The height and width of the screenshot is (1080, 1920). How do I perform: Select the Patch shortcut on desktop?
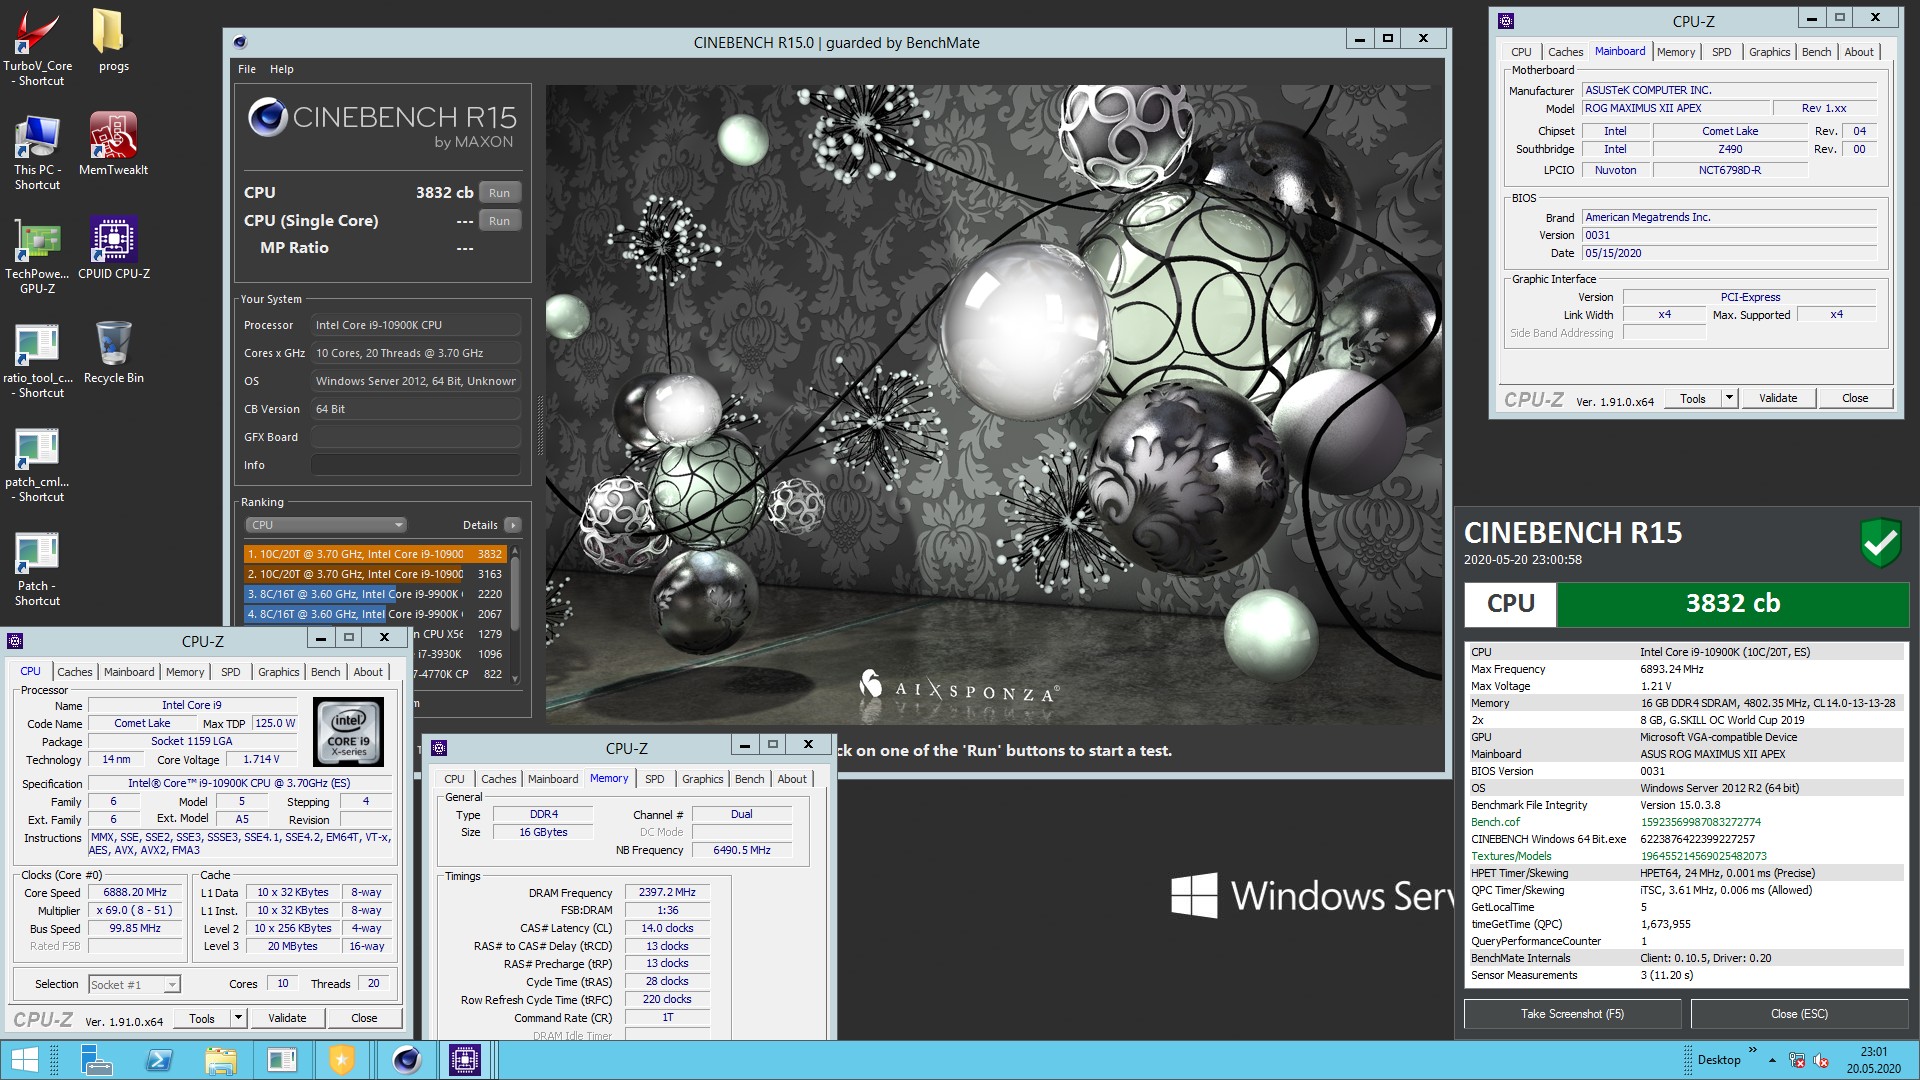37,568
